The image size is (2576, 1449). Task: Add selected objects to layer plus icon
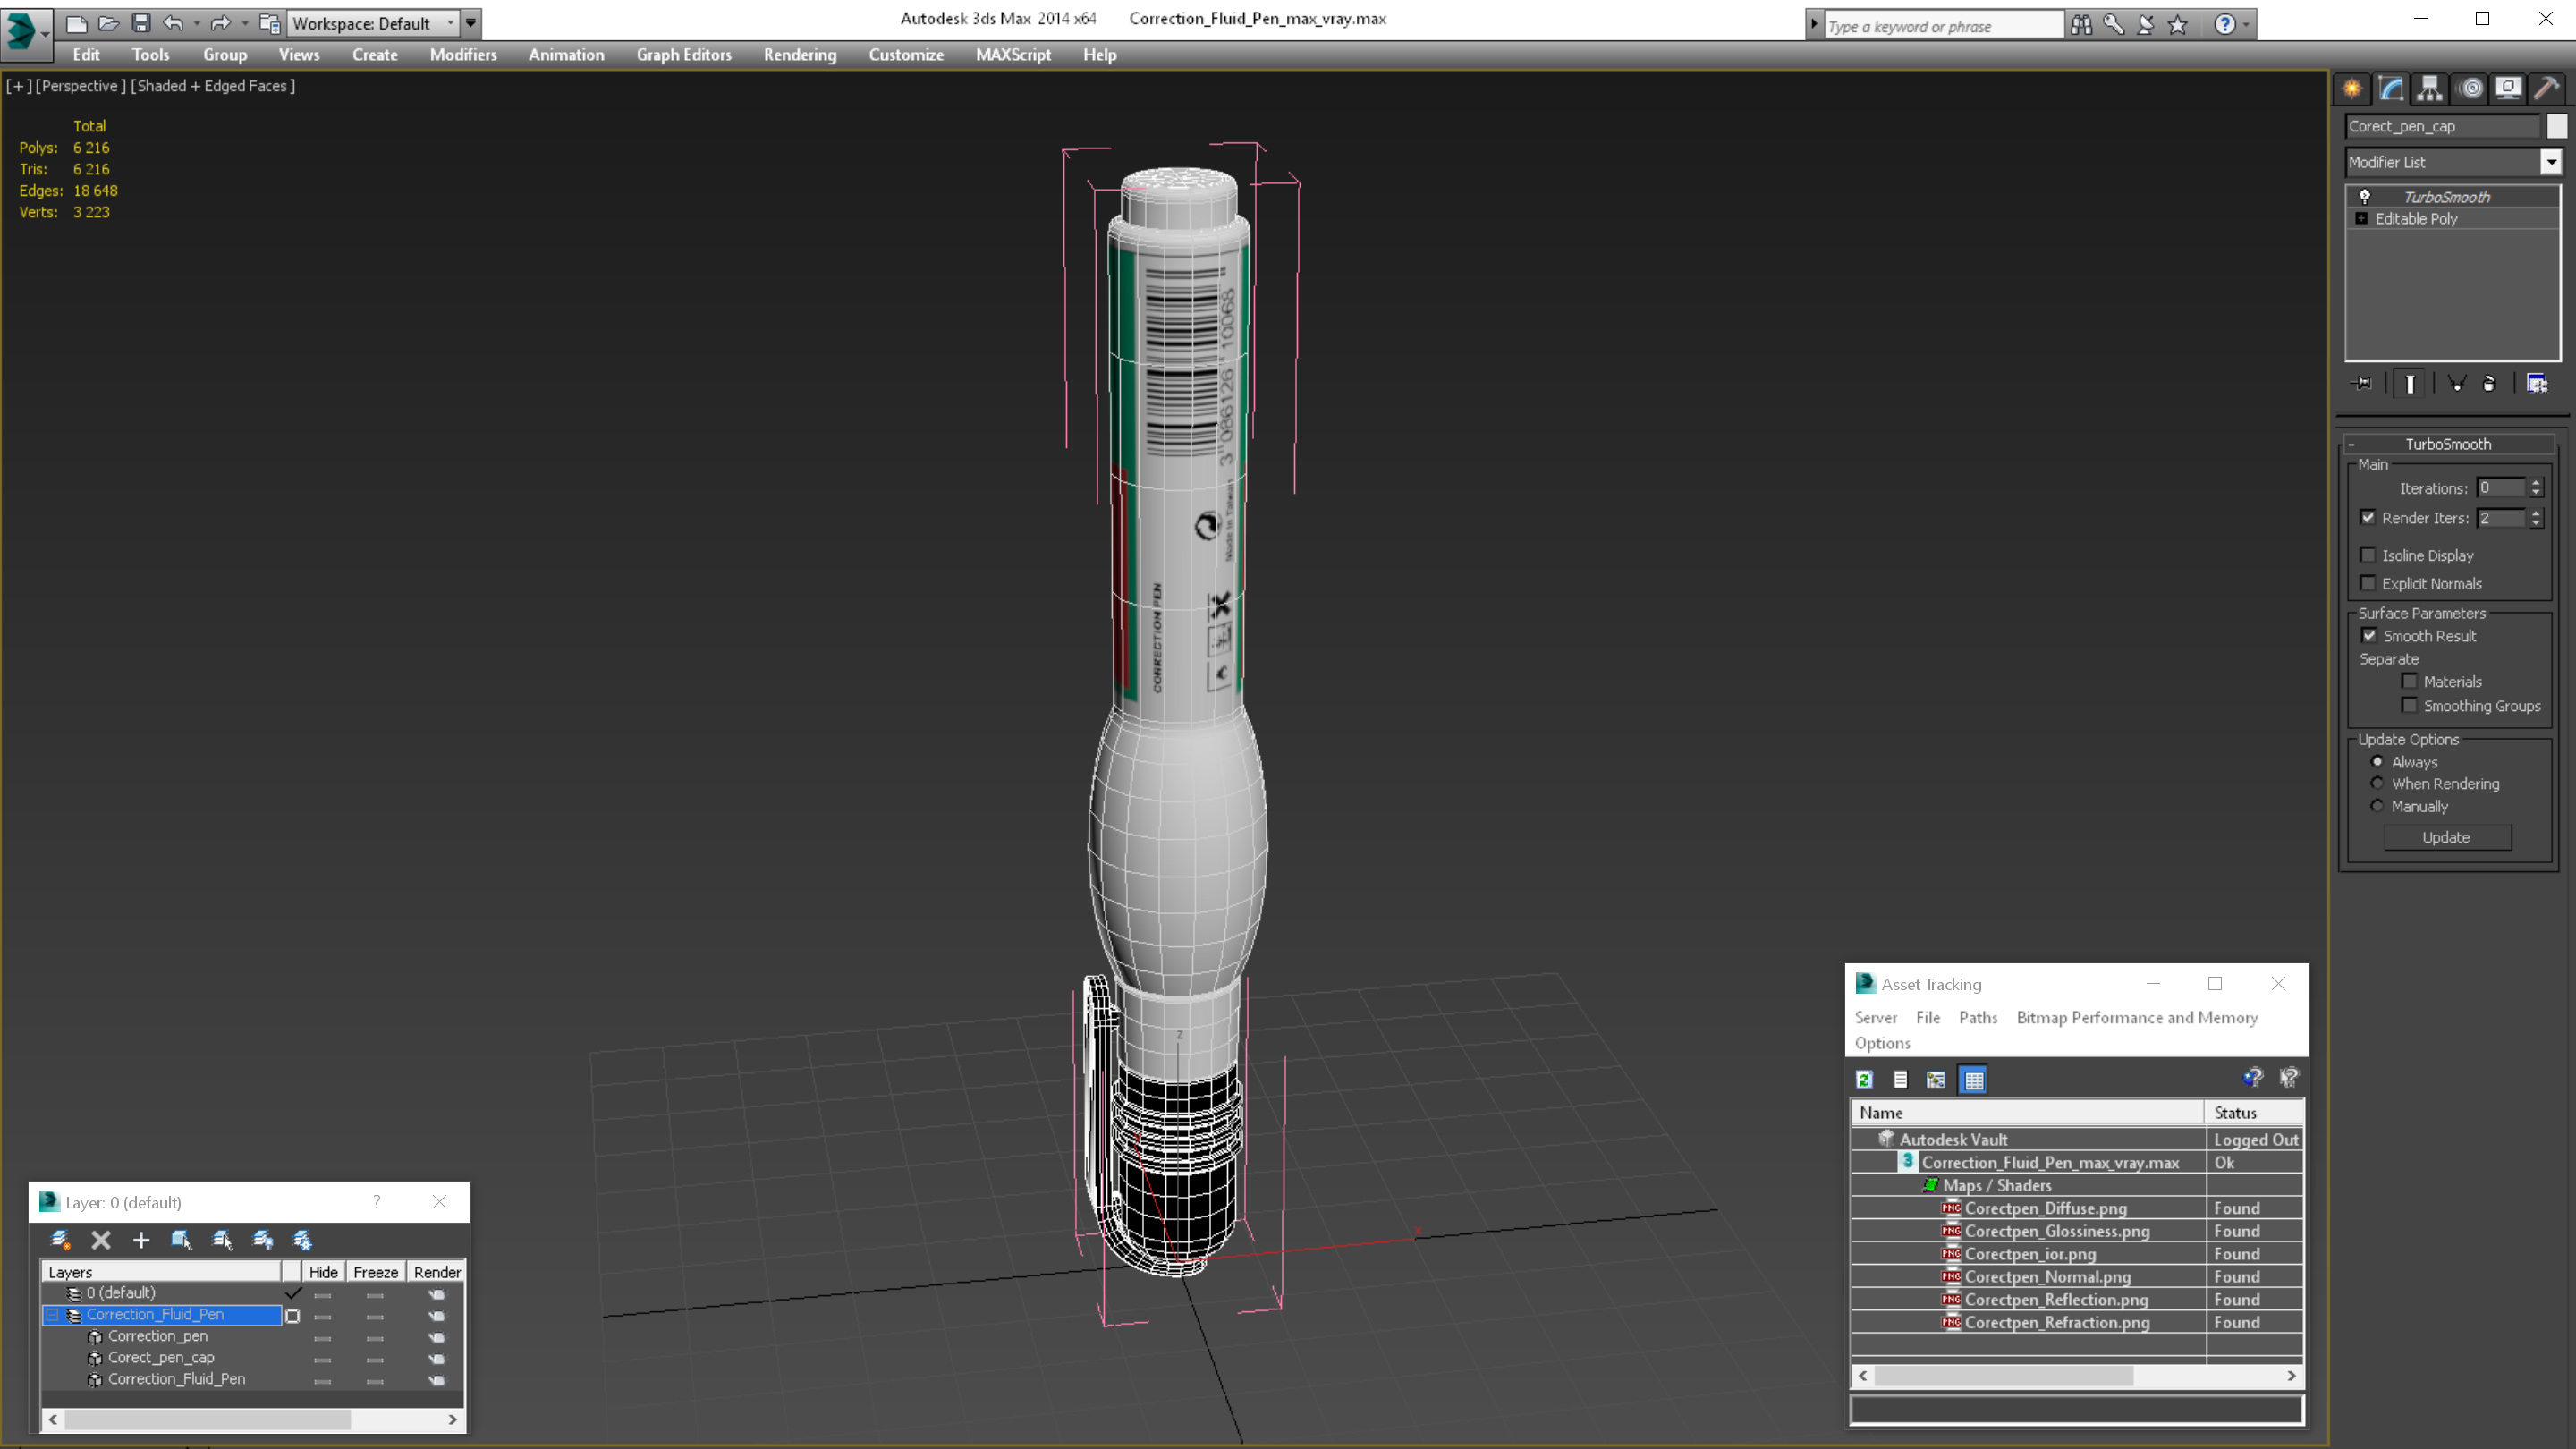point(141,1240)
